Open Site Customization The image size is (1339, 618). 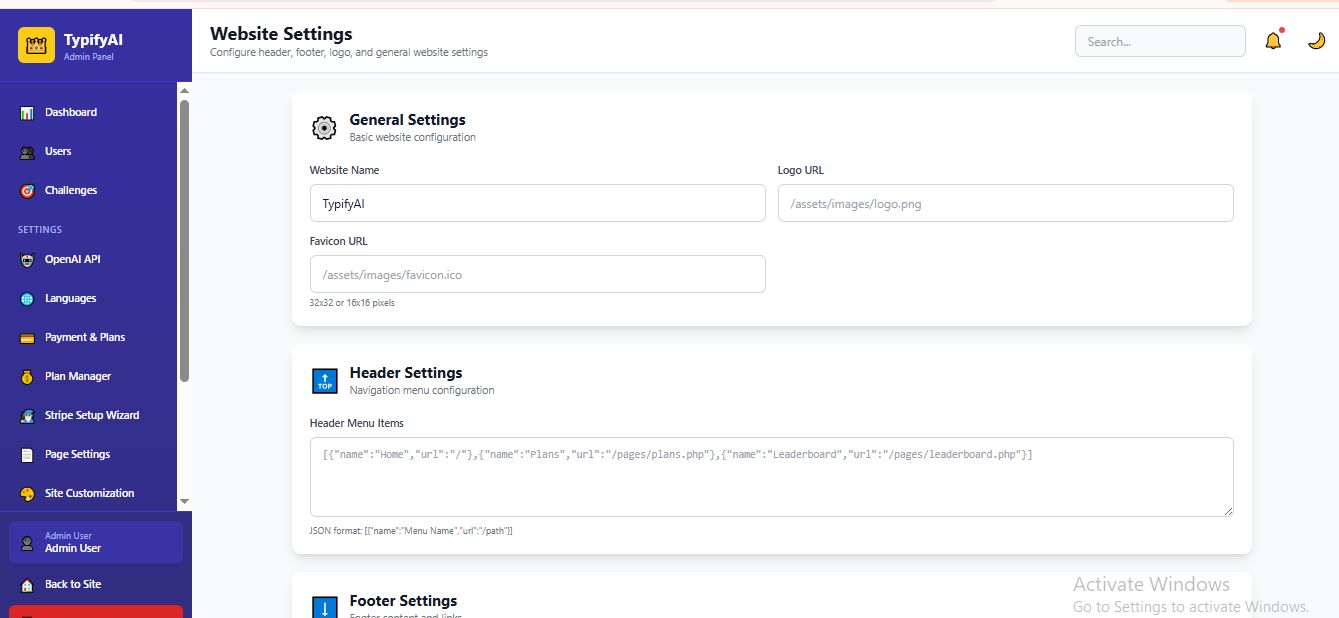(x=89, y=494)
